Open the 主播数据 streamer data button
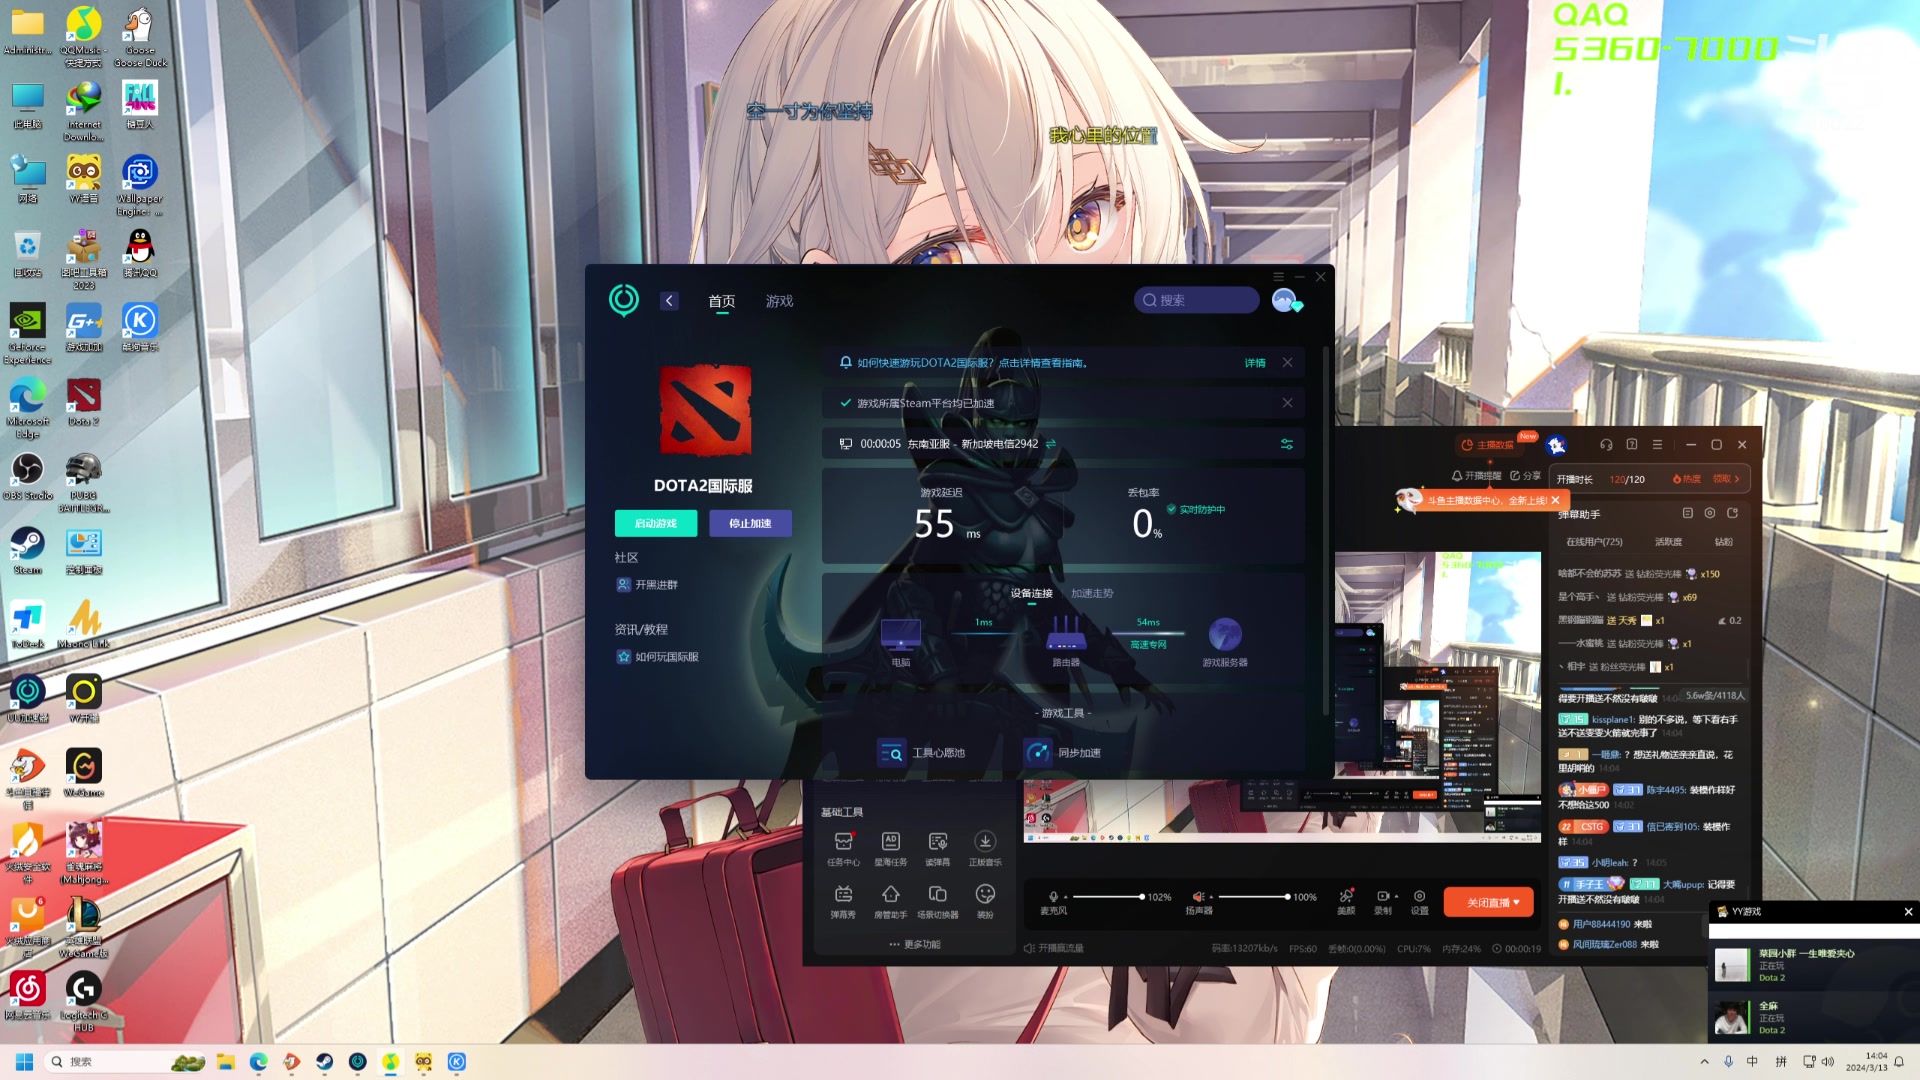 1487,445
